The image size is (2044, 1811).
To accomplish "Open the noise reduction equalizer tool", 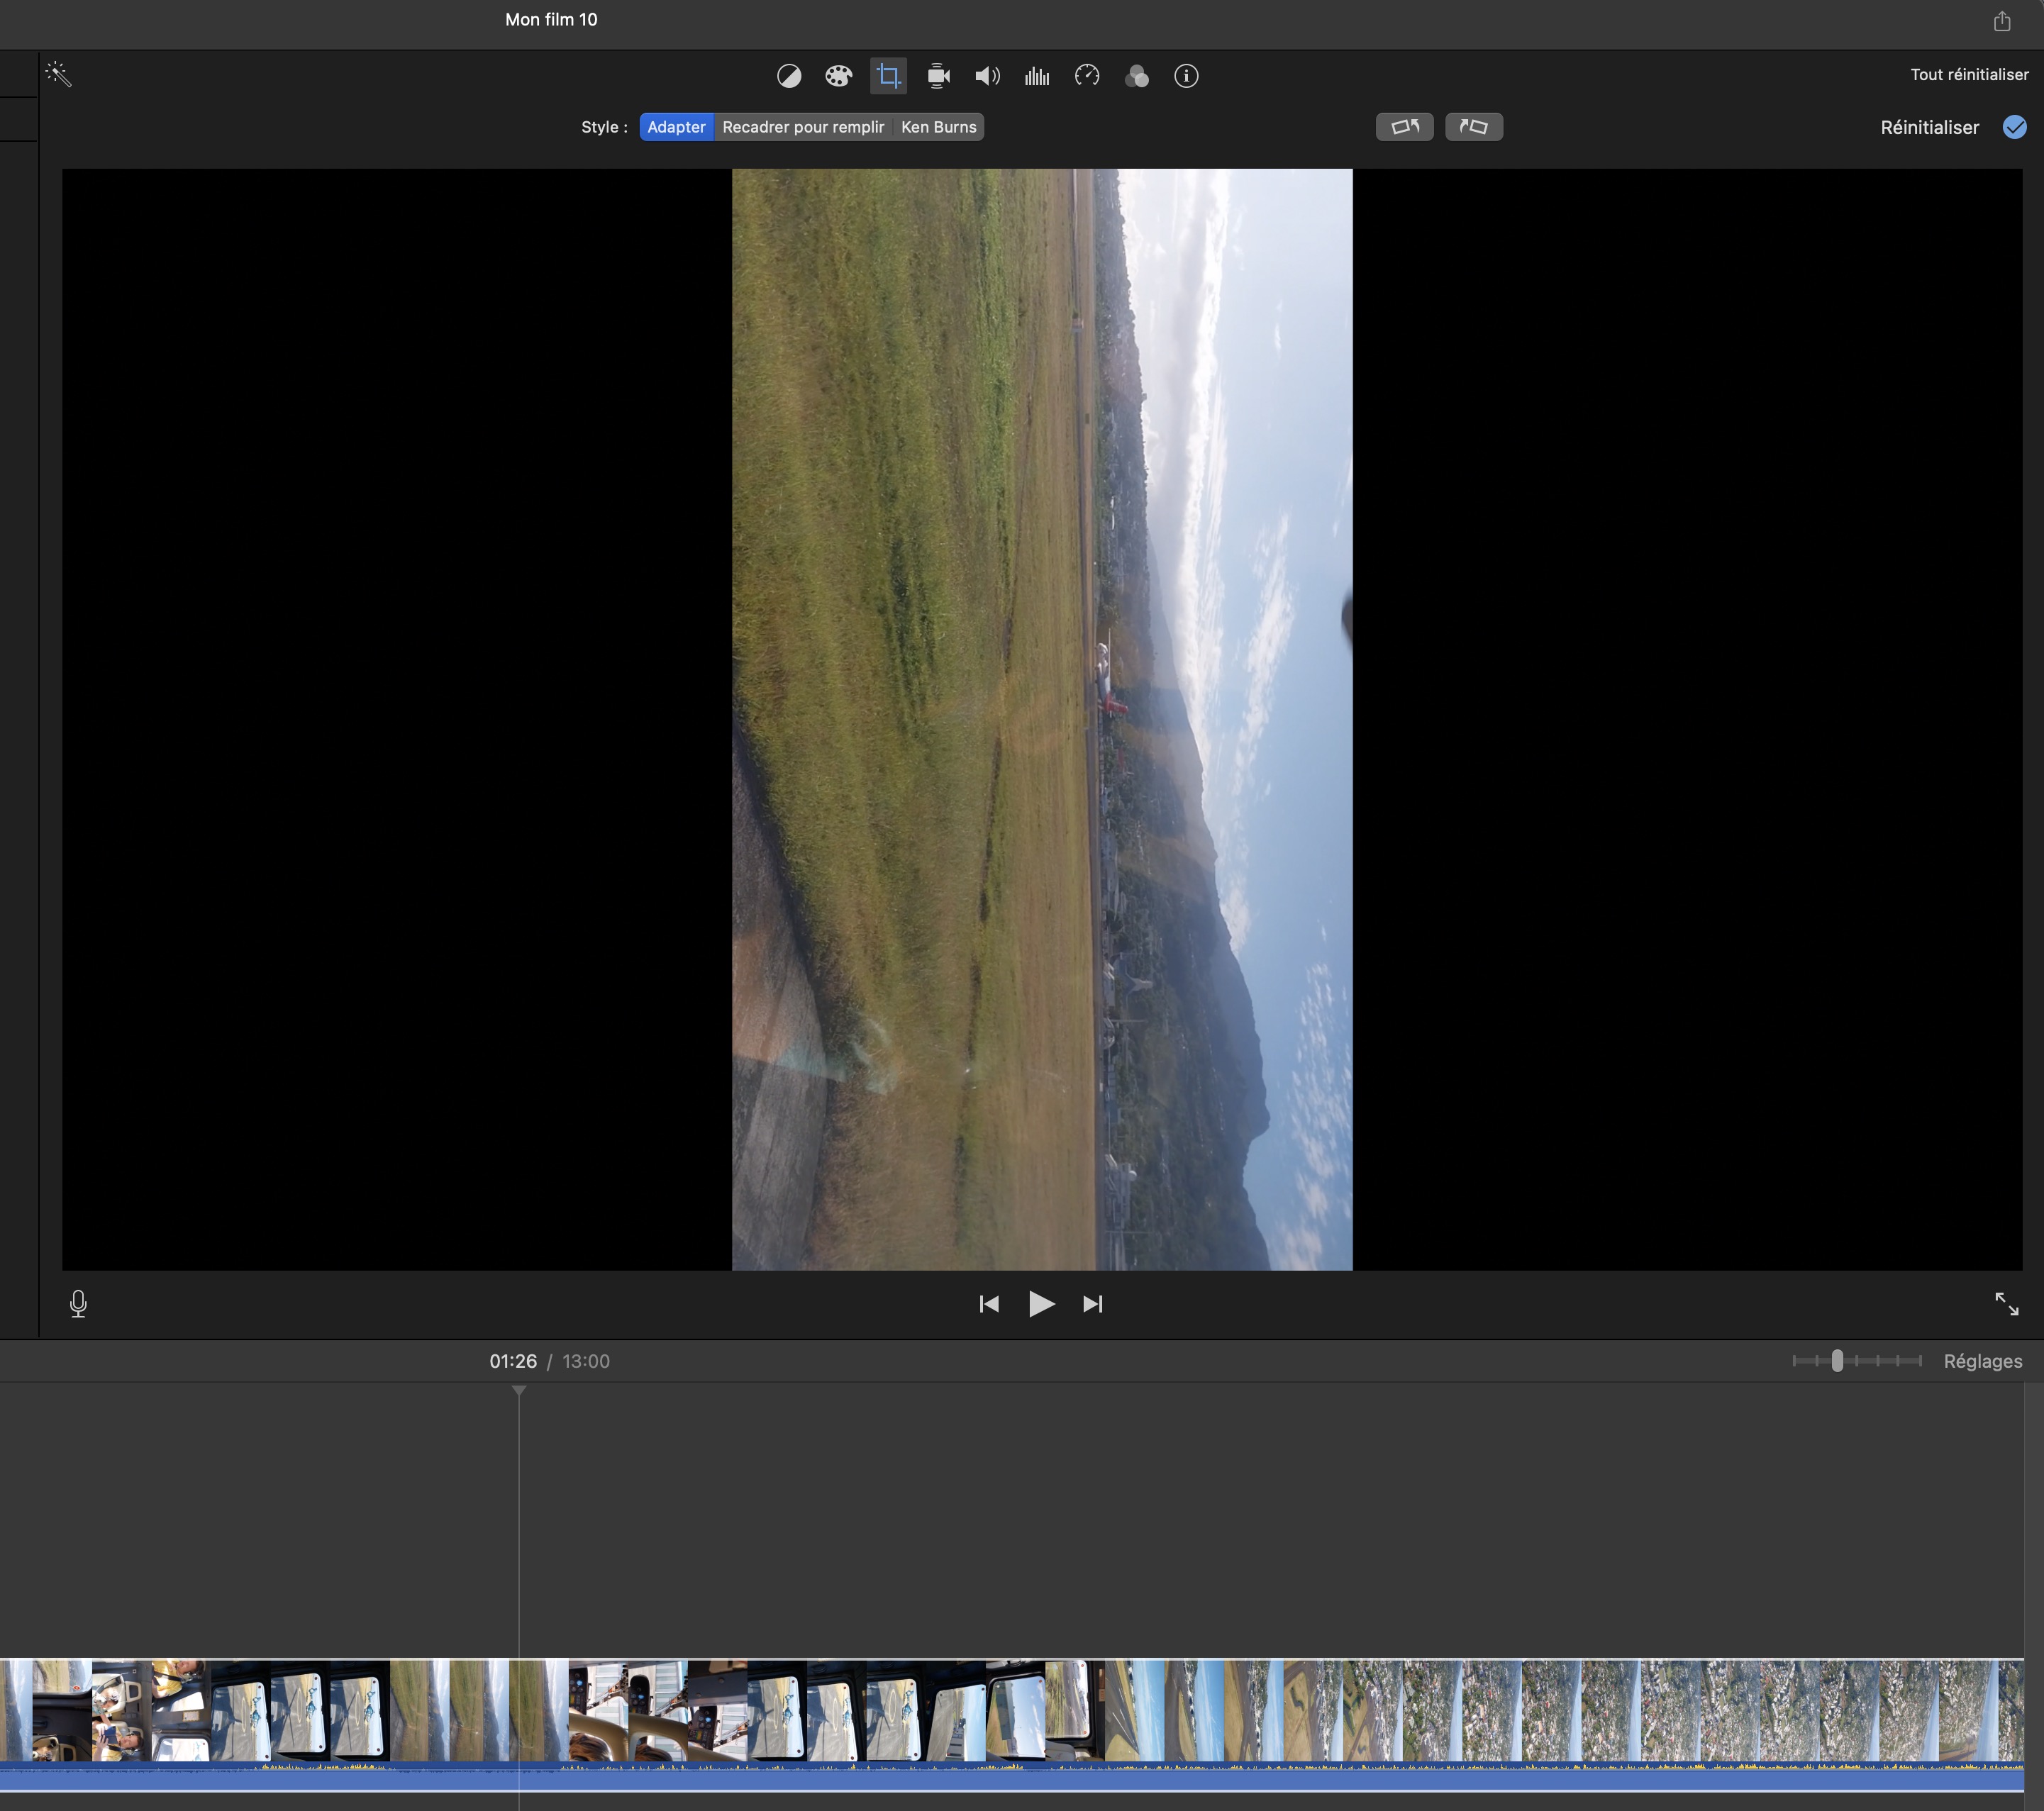I will click(x=1037, y=76).
